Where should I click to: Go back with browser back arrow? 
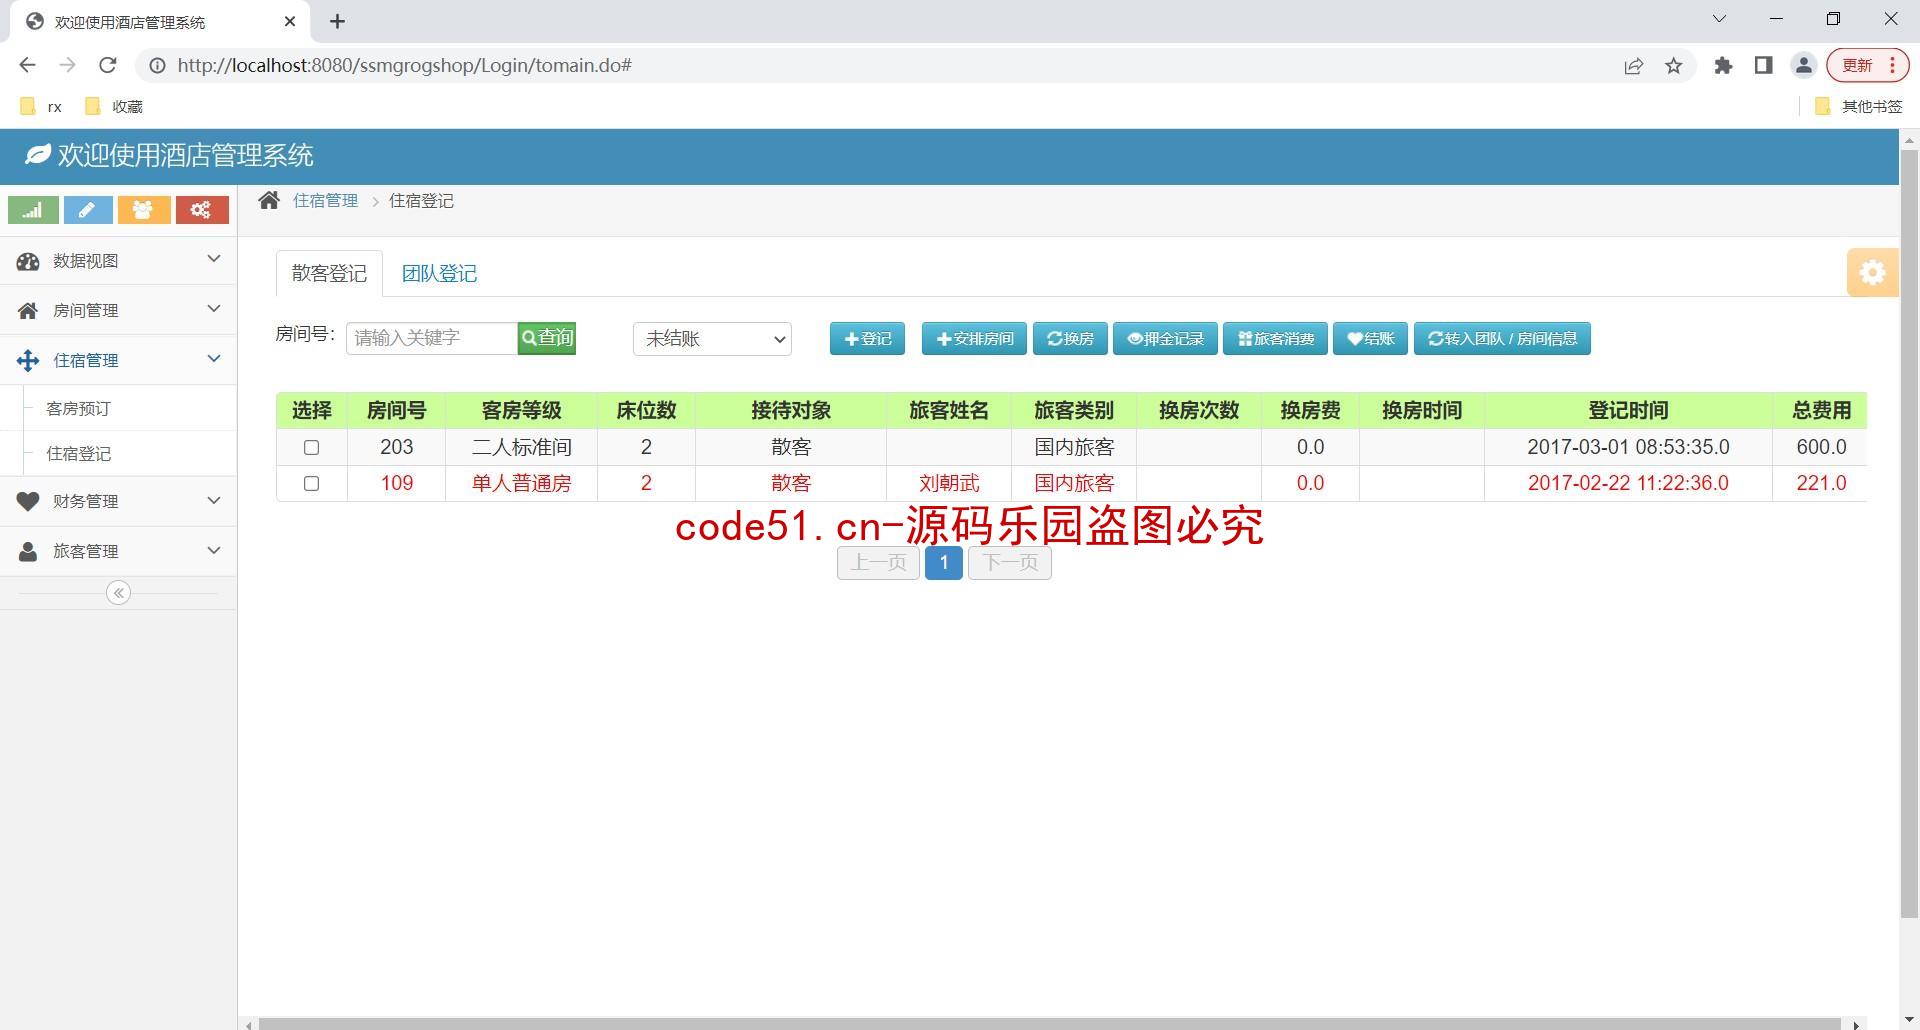27,65
